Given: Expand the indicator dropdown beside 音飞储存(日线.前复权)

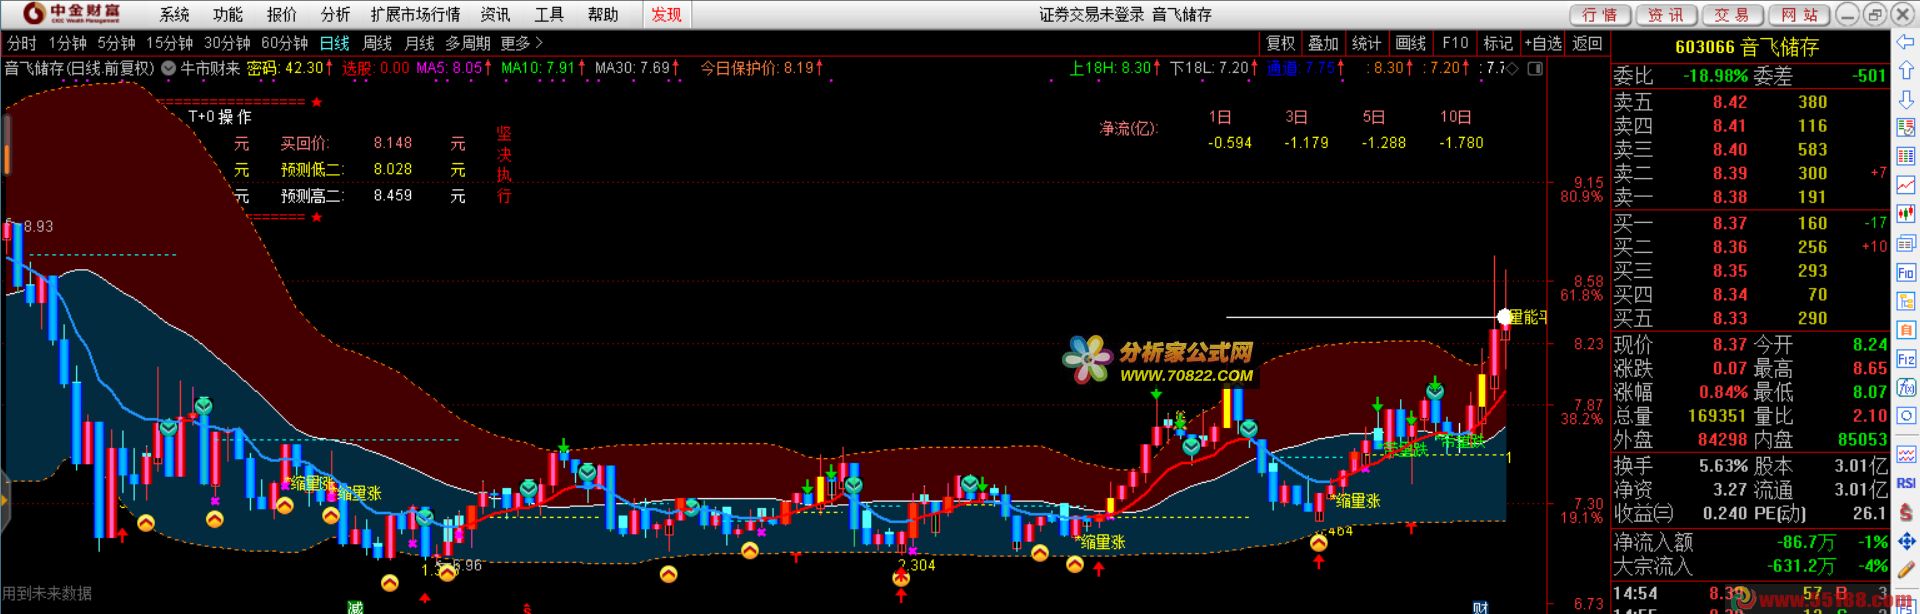Looking at the screenshot, I should (x=168, y=68).
